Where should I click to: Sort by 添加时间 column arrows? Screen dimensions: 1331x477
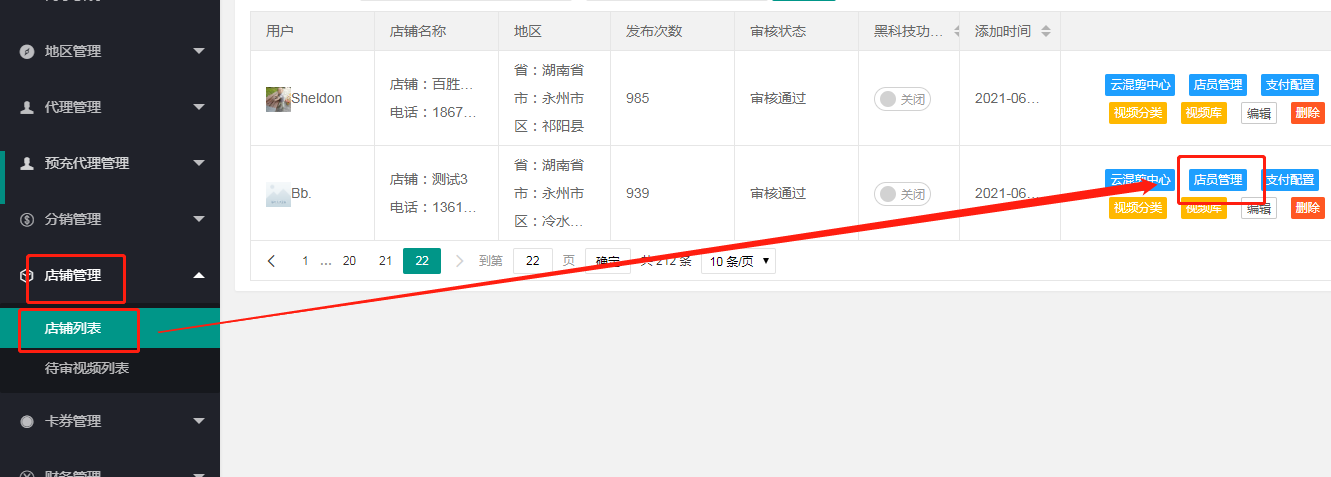coord(1046,31)
